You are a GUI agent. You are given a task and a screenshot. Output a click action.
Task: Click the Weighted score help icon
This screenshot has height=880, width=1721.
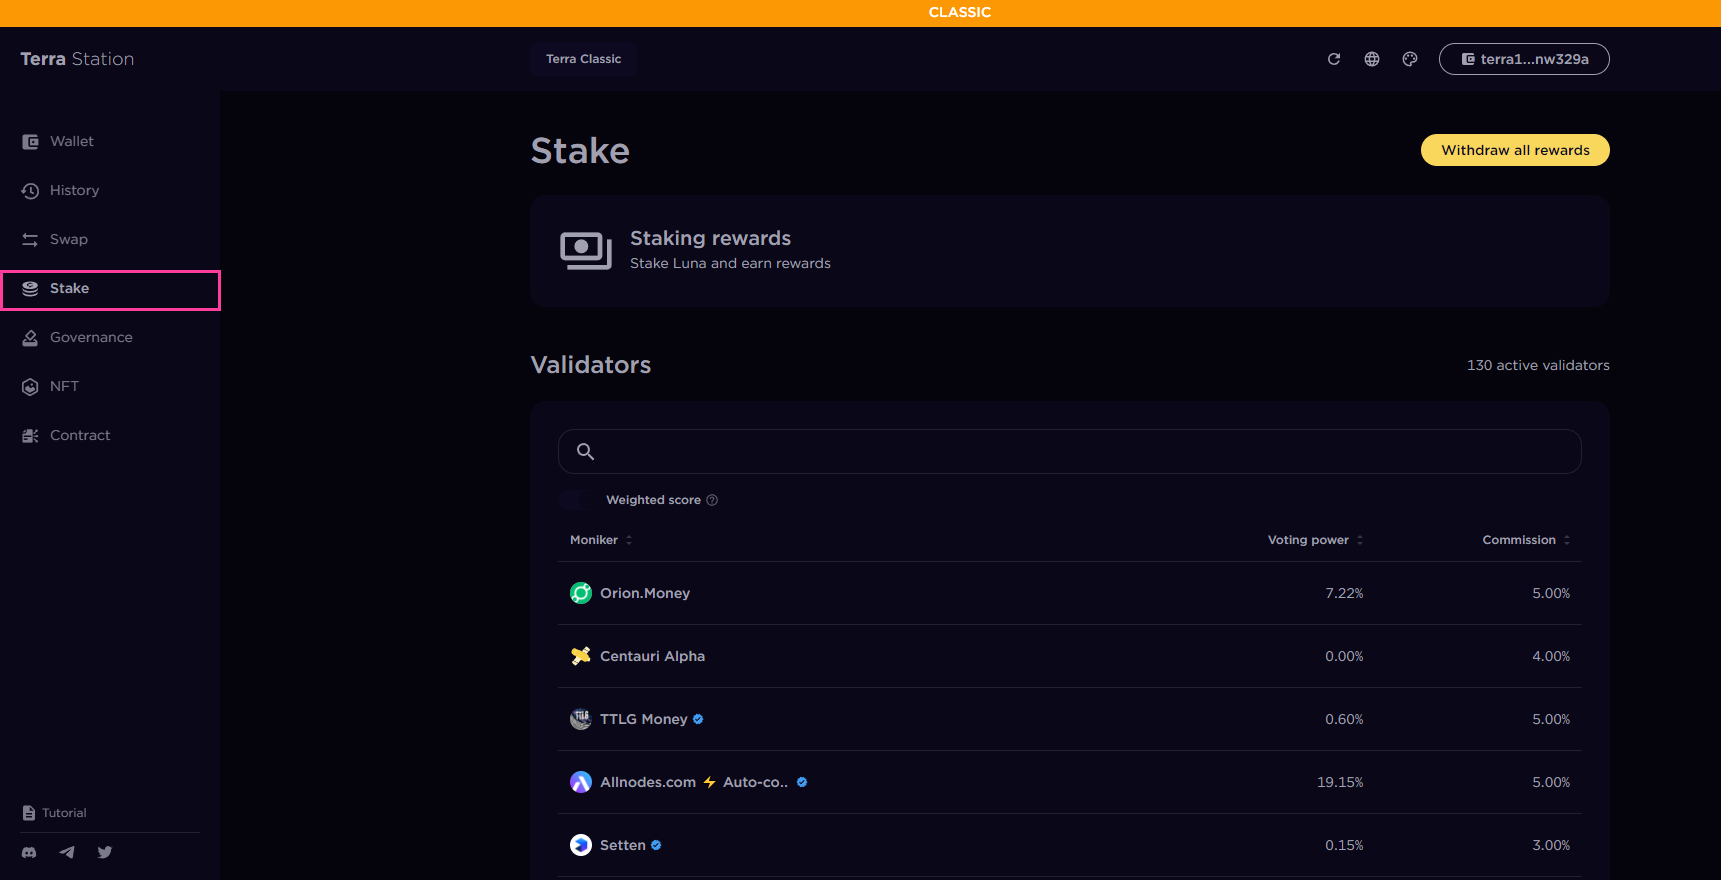coord(712,500)
